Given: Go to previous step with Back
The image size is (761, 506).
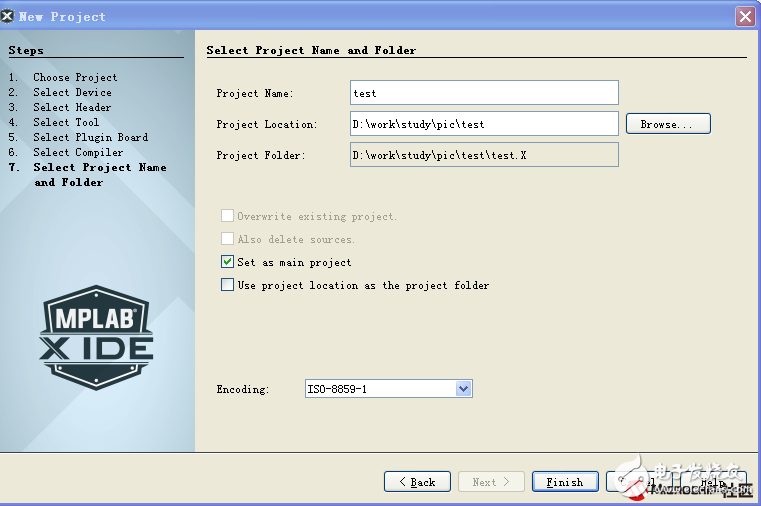Looking at the screenshot, I should (417, 482).
